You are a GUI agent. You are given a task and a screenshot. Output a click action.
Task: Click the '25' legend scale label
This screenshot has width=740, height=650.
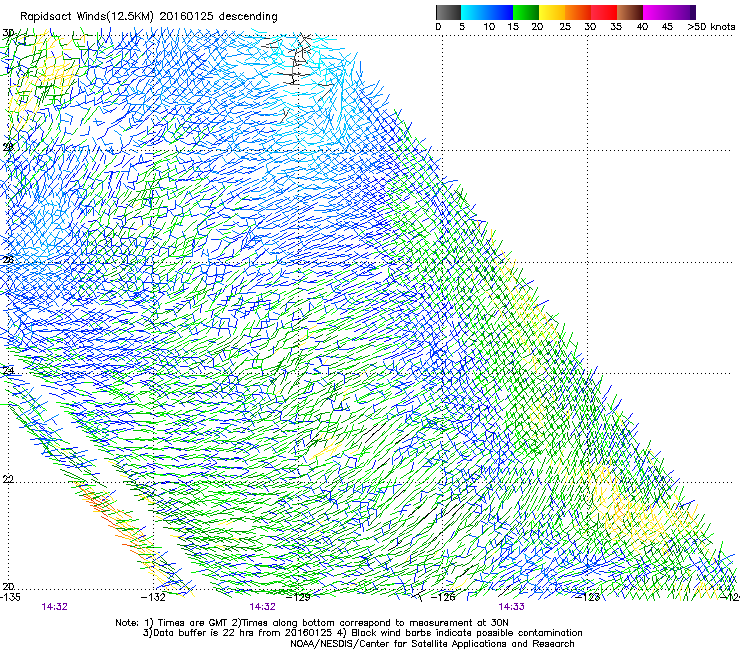point(565,27)
